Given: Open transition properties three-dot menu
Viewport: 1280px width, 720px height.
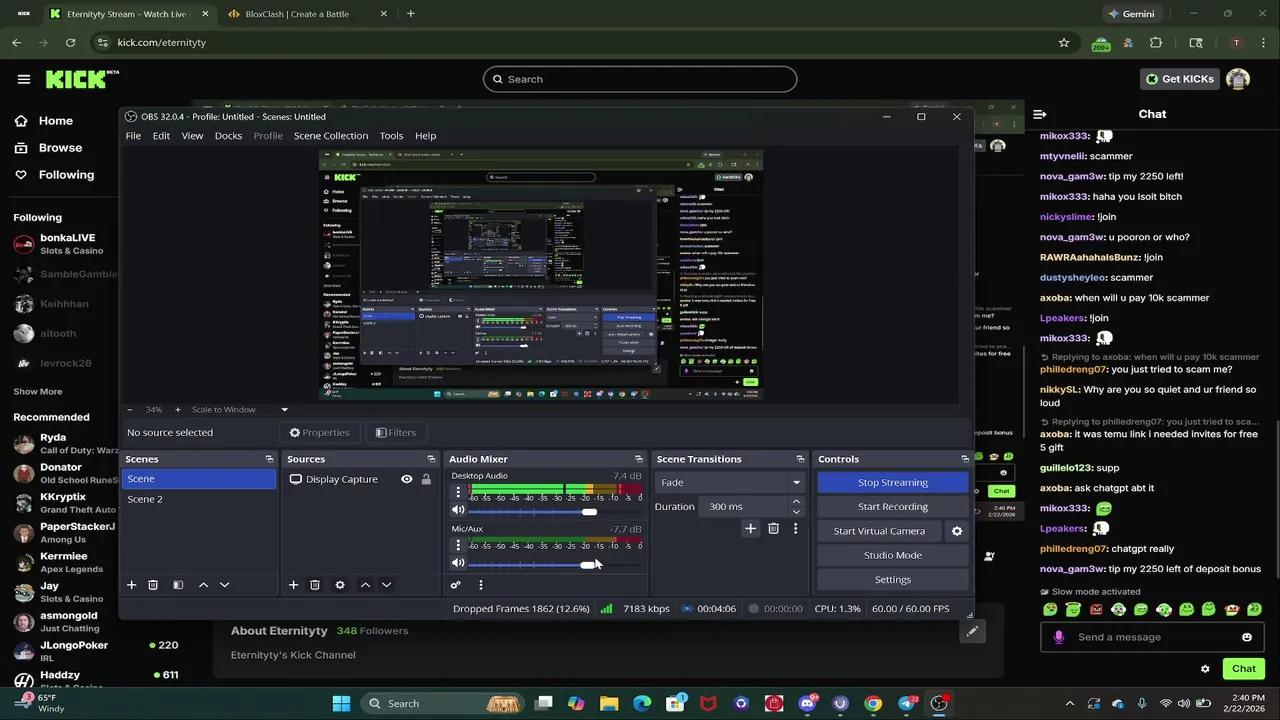Looking at the screenshot, I should (x=796, y=528).
